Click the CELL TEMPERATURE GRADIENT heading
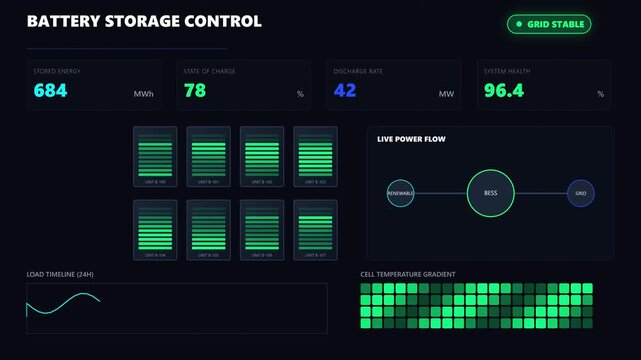 pyautogui.click(x=408, y=274)
